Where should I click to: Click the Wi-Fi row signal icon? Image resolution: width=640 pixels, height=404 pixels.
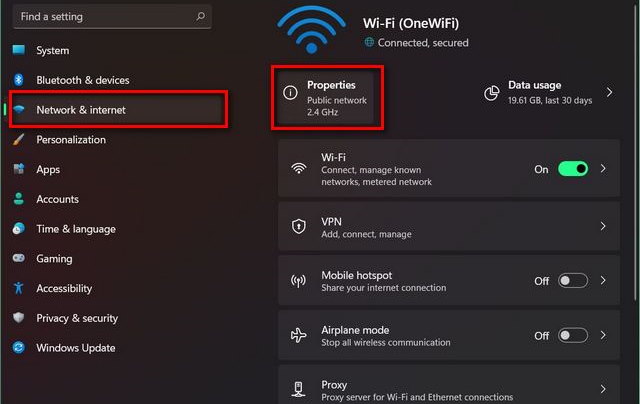click(299, 168)
